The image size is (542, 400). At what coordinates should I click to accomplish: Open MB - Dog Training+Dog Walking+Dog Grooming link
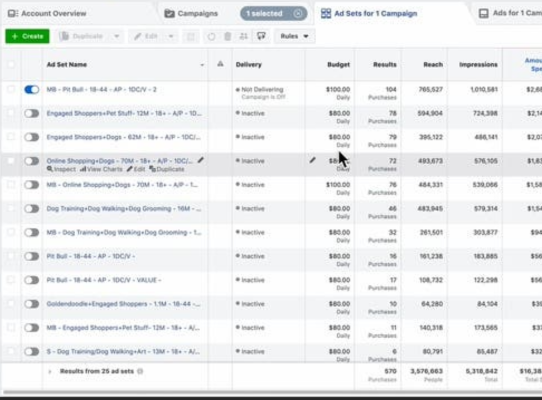coord(124,232)
